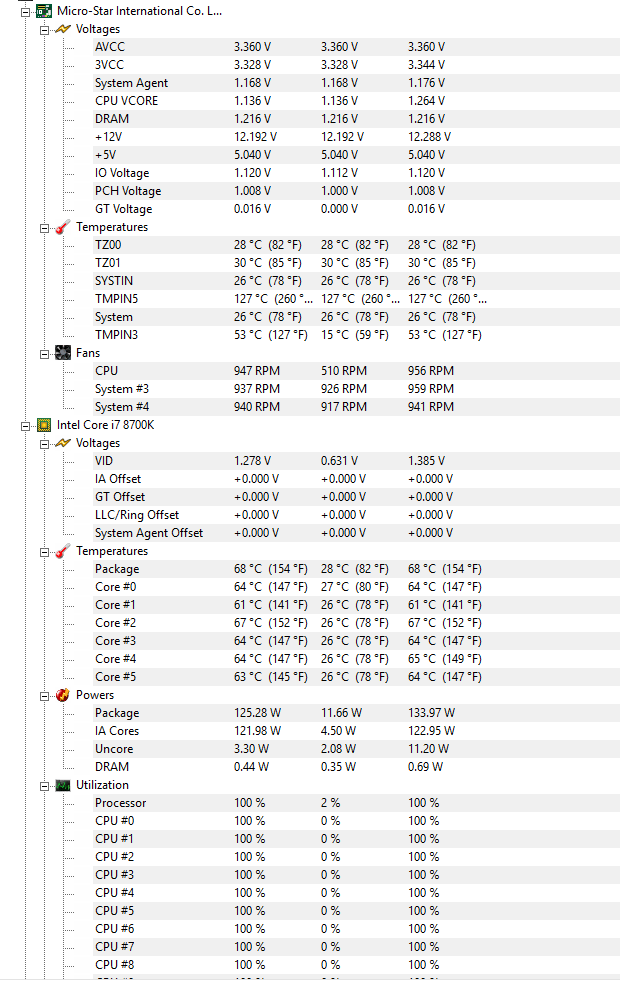Select the Core #0 temperature row
The width and height of the screenshot is (620, 981).
coord(357,587)
